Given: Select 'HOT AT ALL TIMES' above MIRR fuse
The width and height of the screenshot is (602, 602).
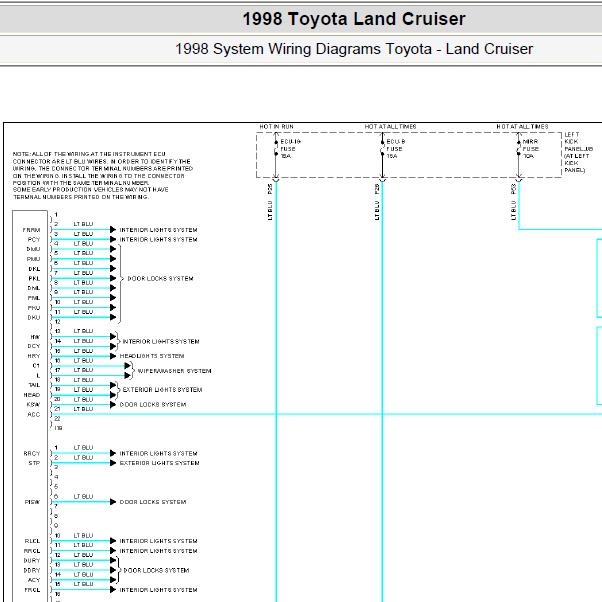Looking at the screenshot, I should tap(522, 126).
